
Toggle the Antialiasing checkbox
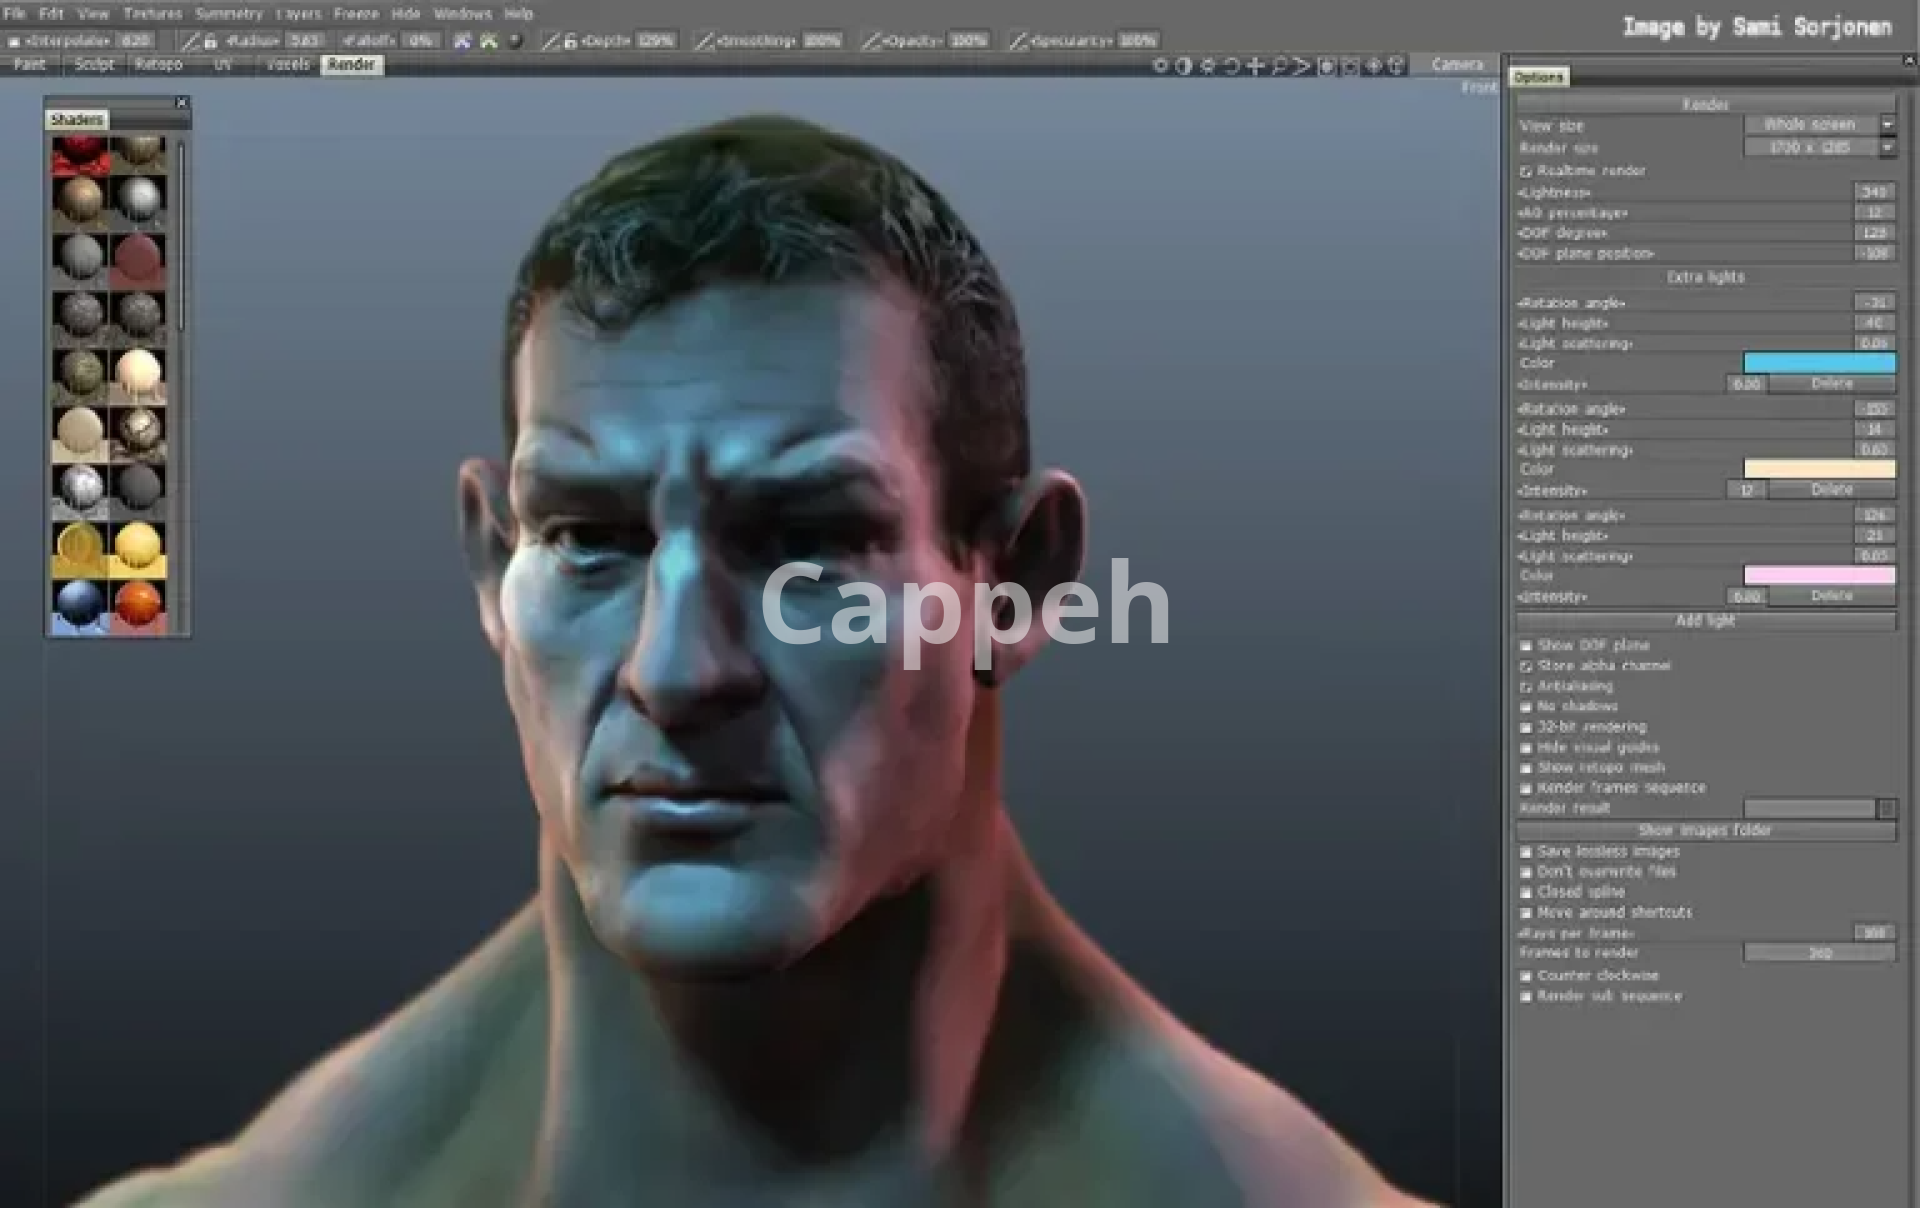pos(1526,687)
